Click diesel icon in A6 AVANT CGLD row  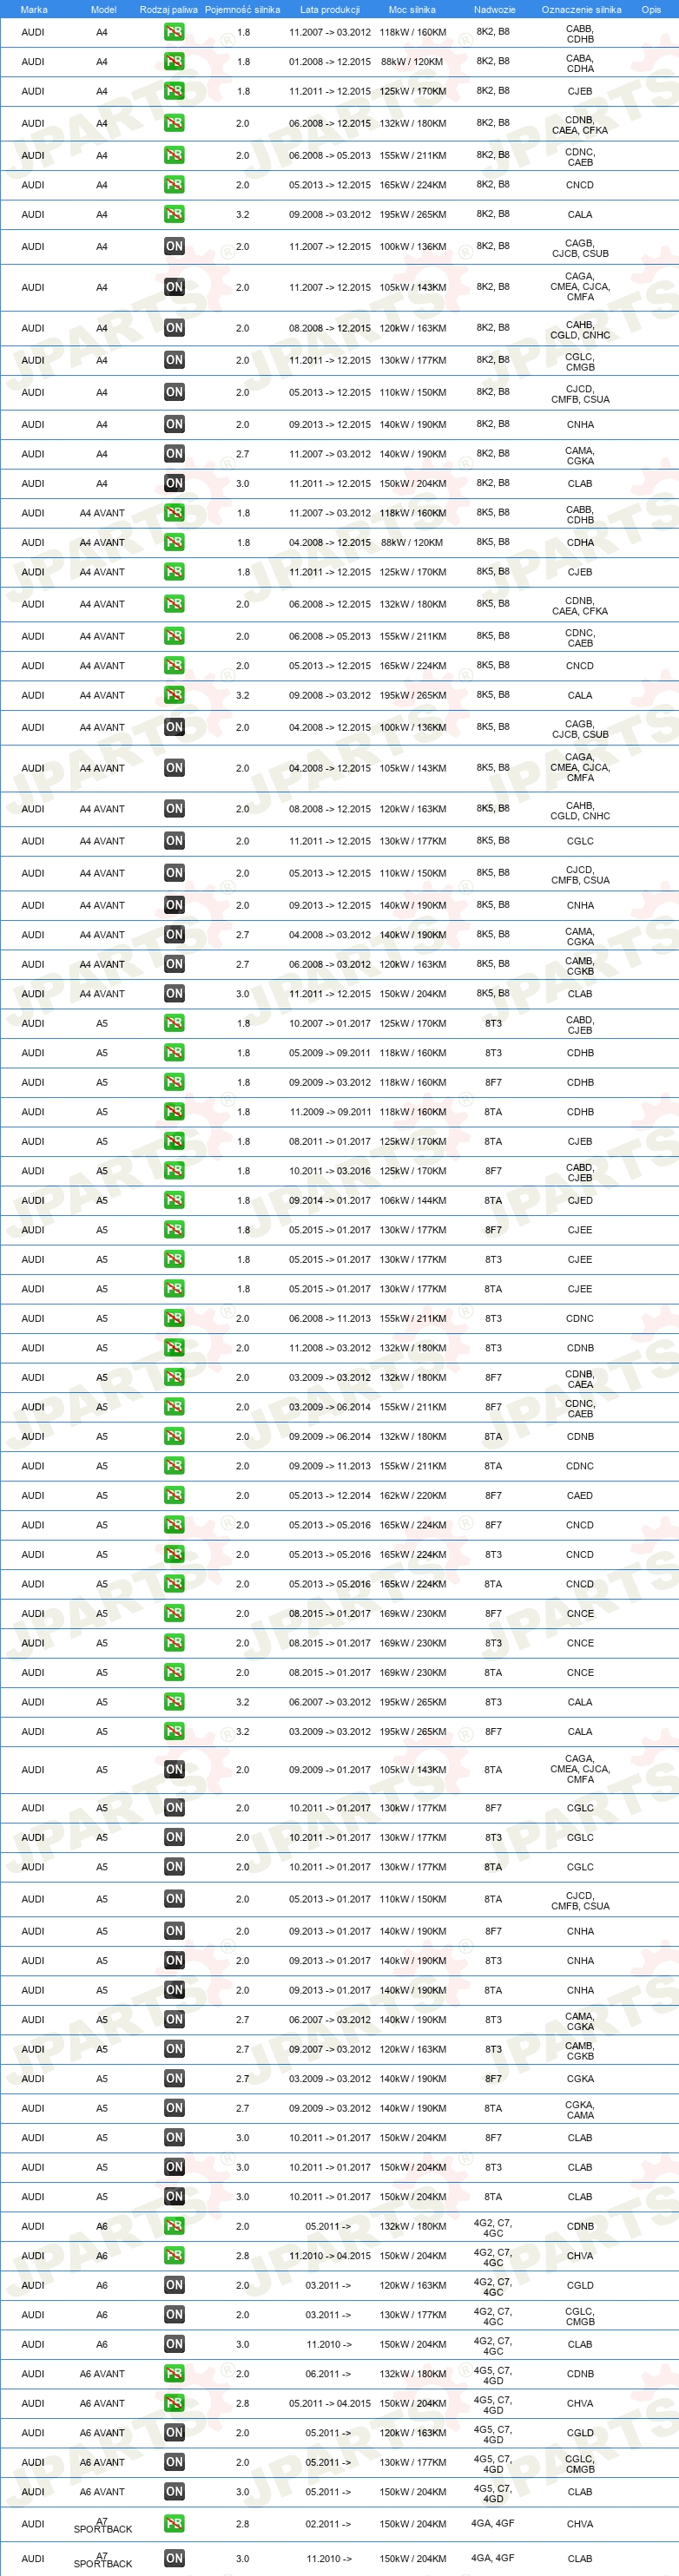tap(174, 2433)
